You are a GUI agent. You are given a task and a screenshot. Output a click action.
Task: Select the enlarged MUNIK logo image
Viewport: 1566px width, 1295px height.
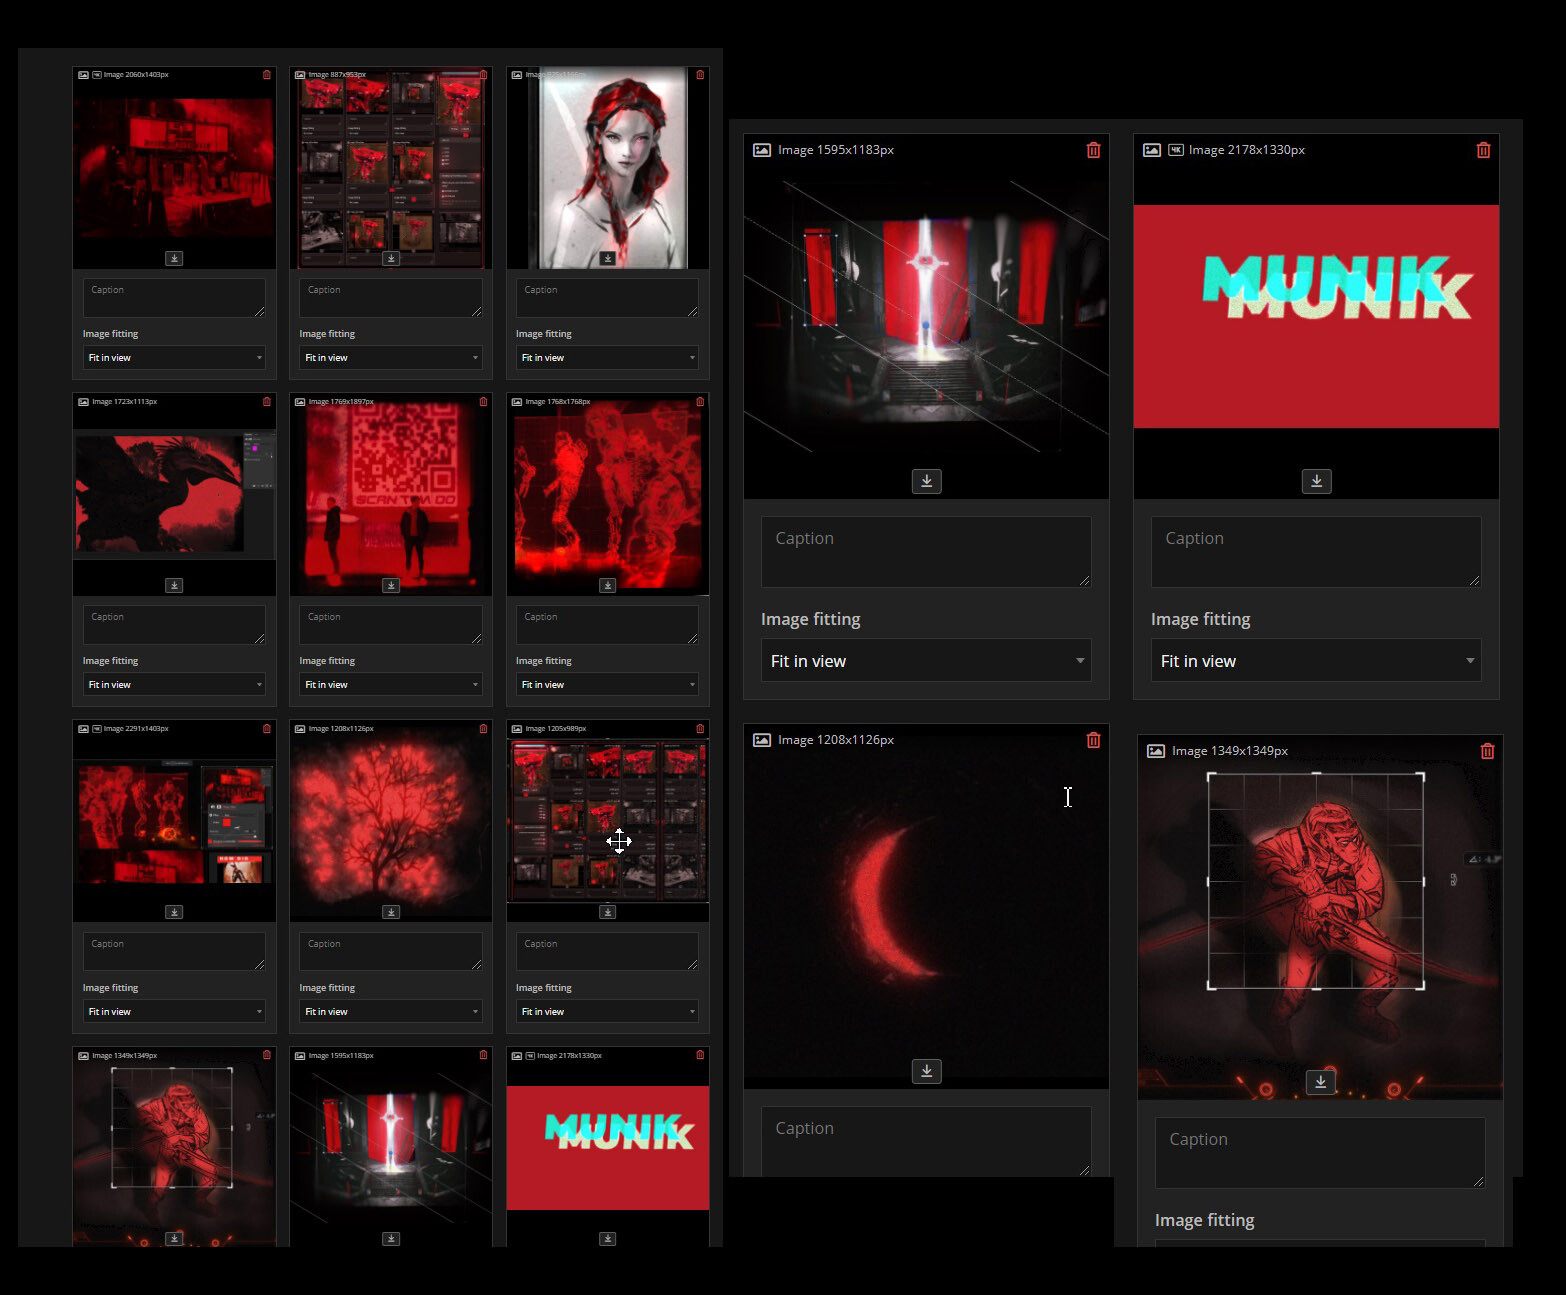click(1316, 317)
